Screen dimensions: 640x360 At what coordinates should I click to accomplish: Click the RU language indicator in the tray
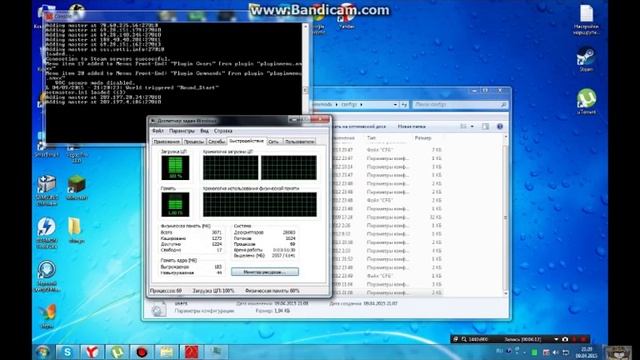point(500,351)
